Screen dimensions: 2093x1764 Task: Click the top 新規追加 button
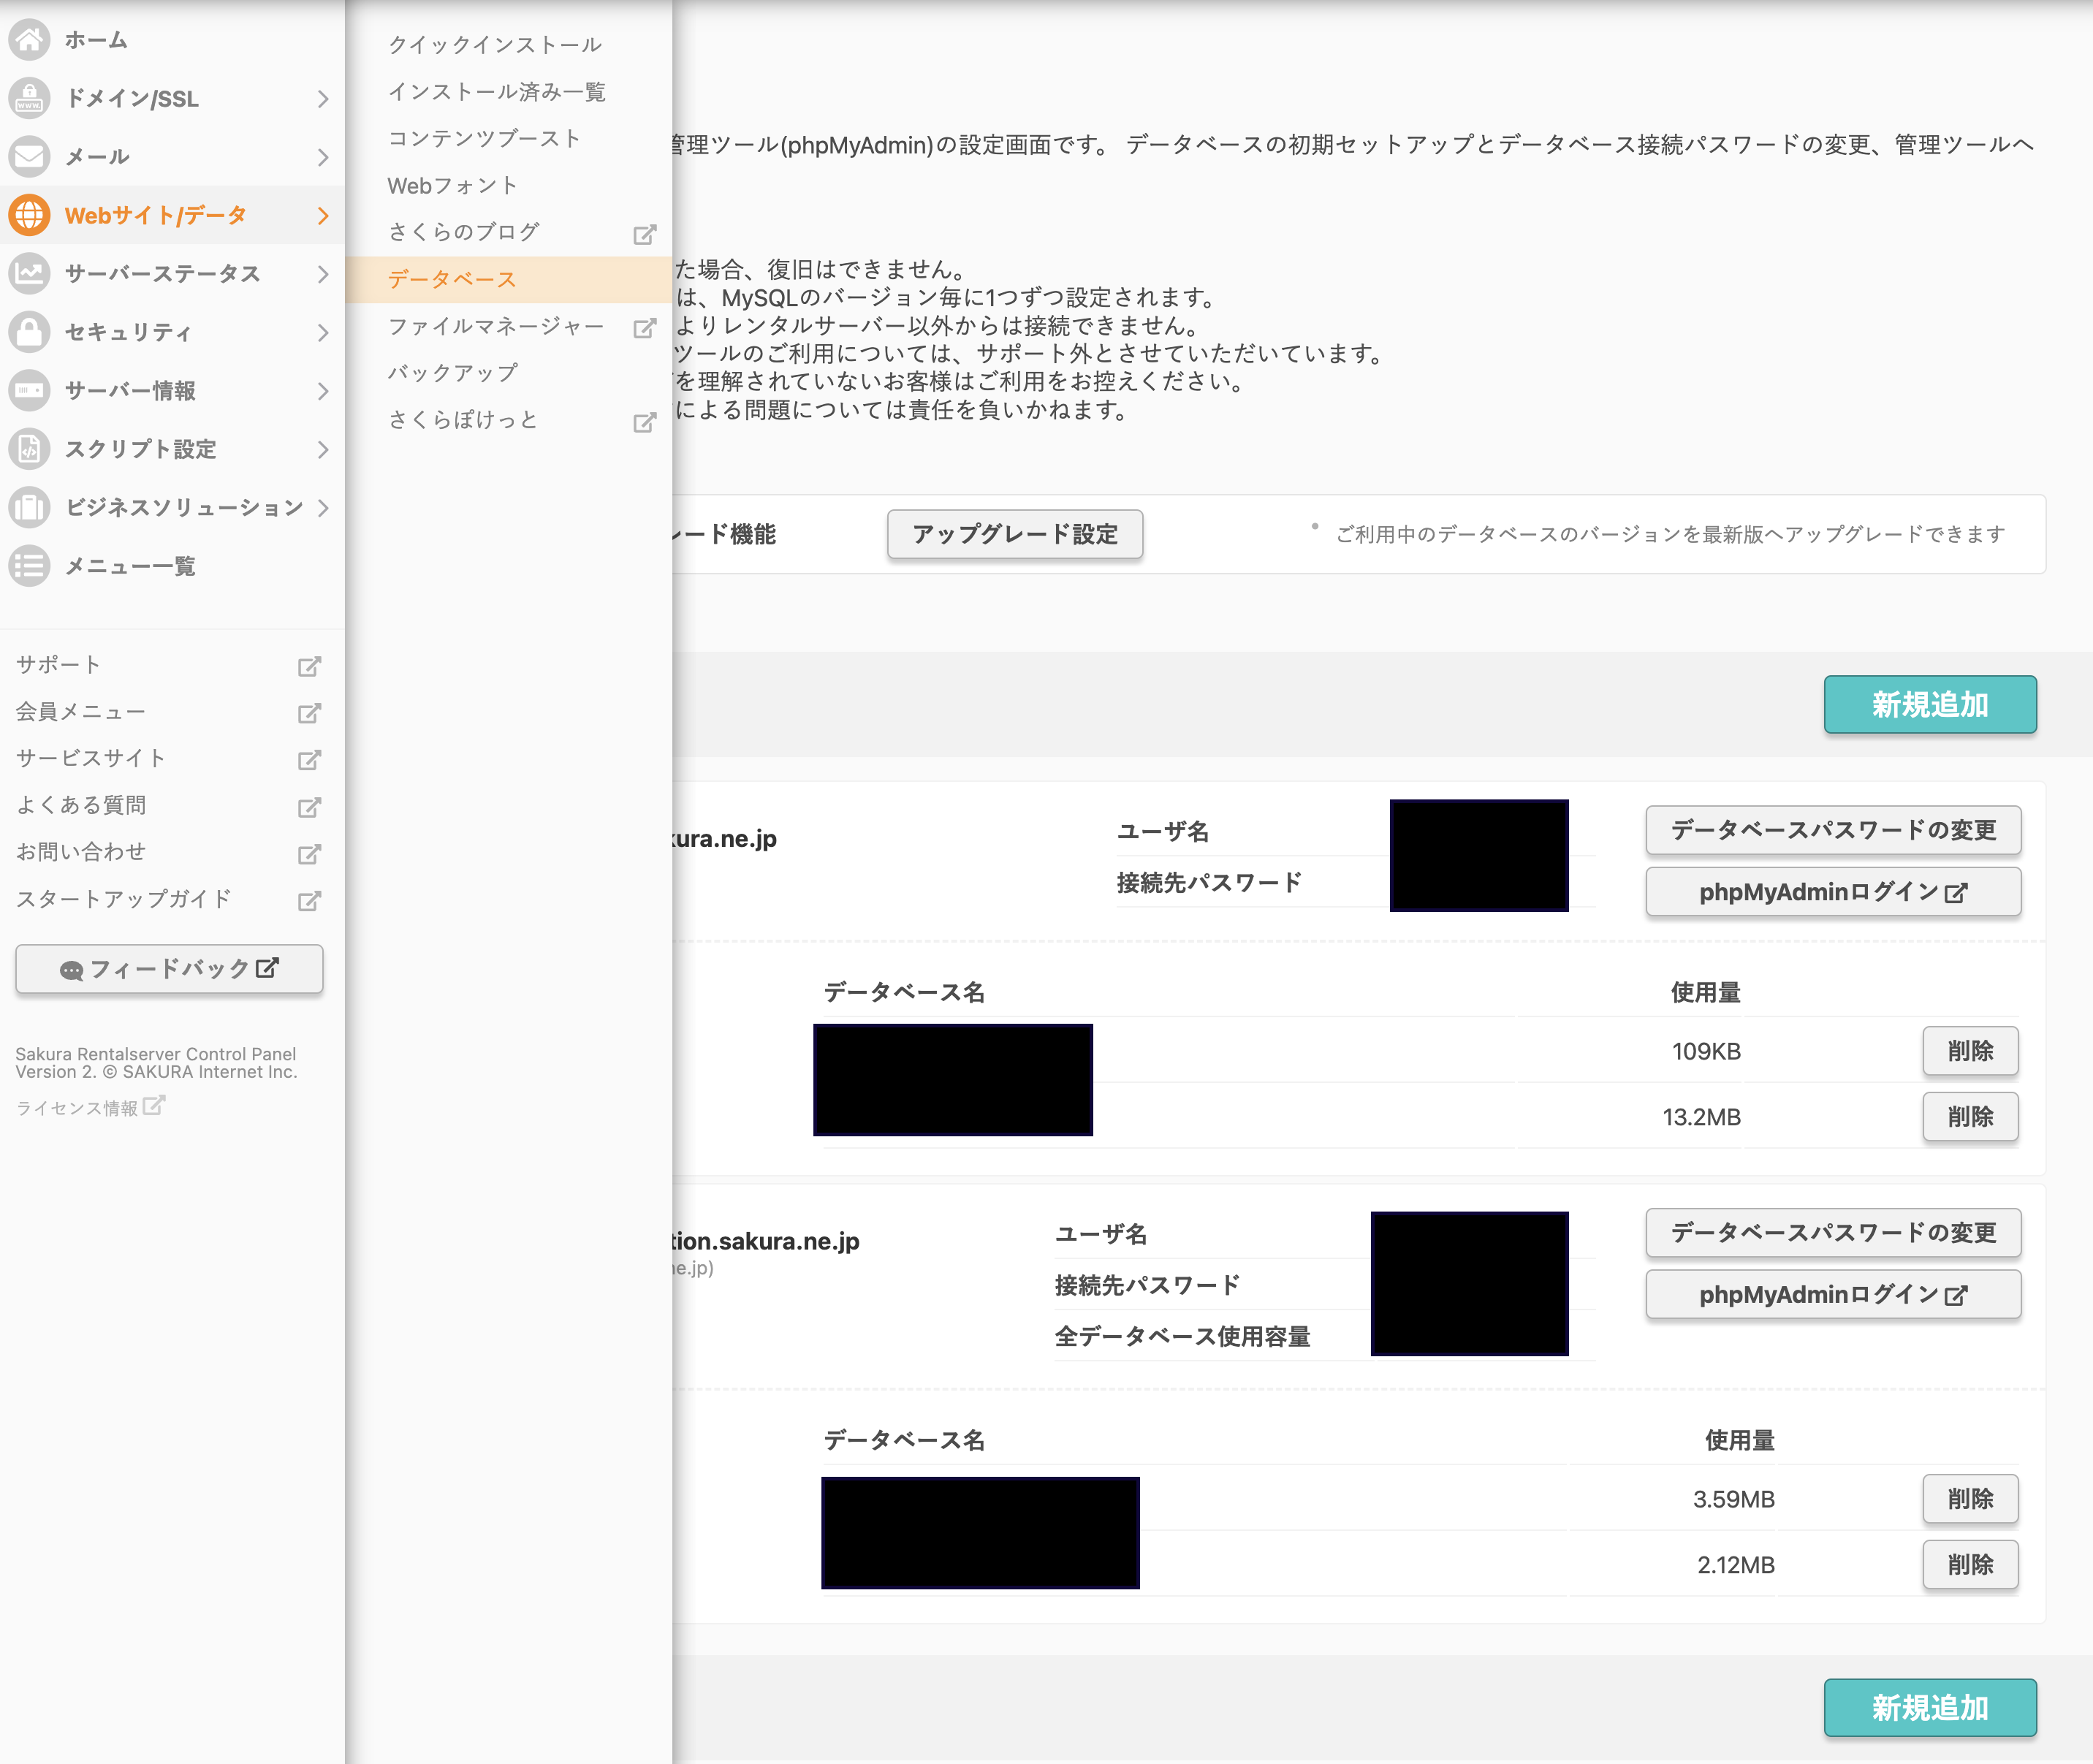tap(1929, 704)
